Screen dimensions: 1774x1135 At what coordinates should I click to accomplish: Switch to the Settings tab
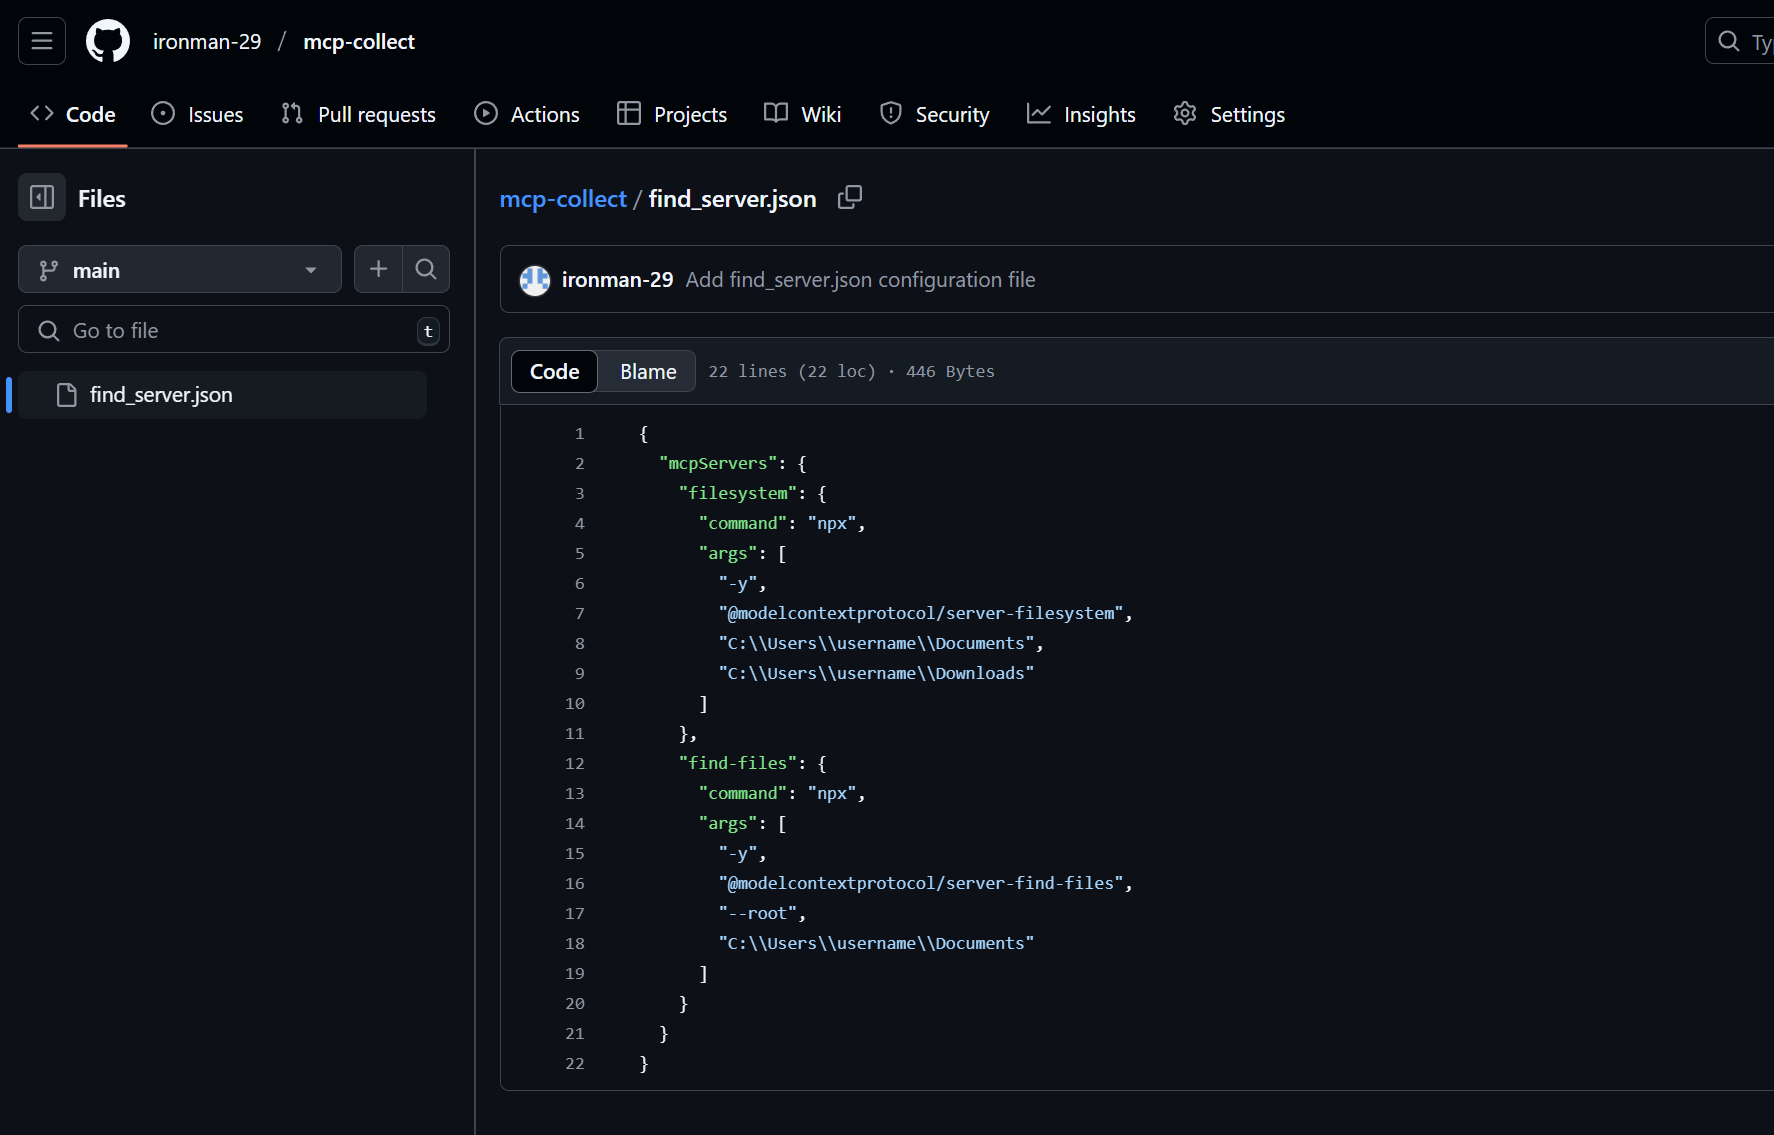[1229, 114]
